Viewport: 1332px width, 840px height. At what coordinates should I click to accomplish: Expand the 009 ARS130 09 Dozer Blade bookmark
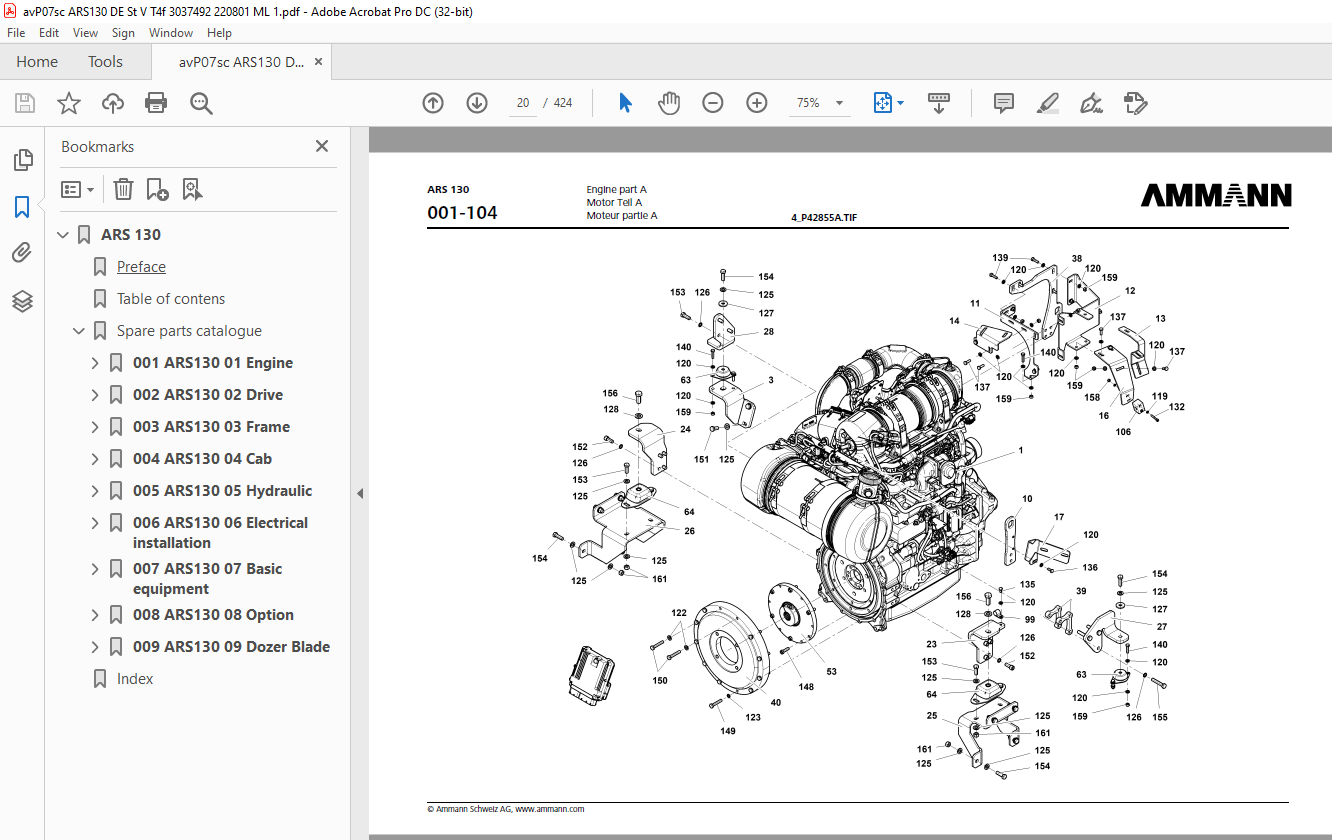coord(95,647)
